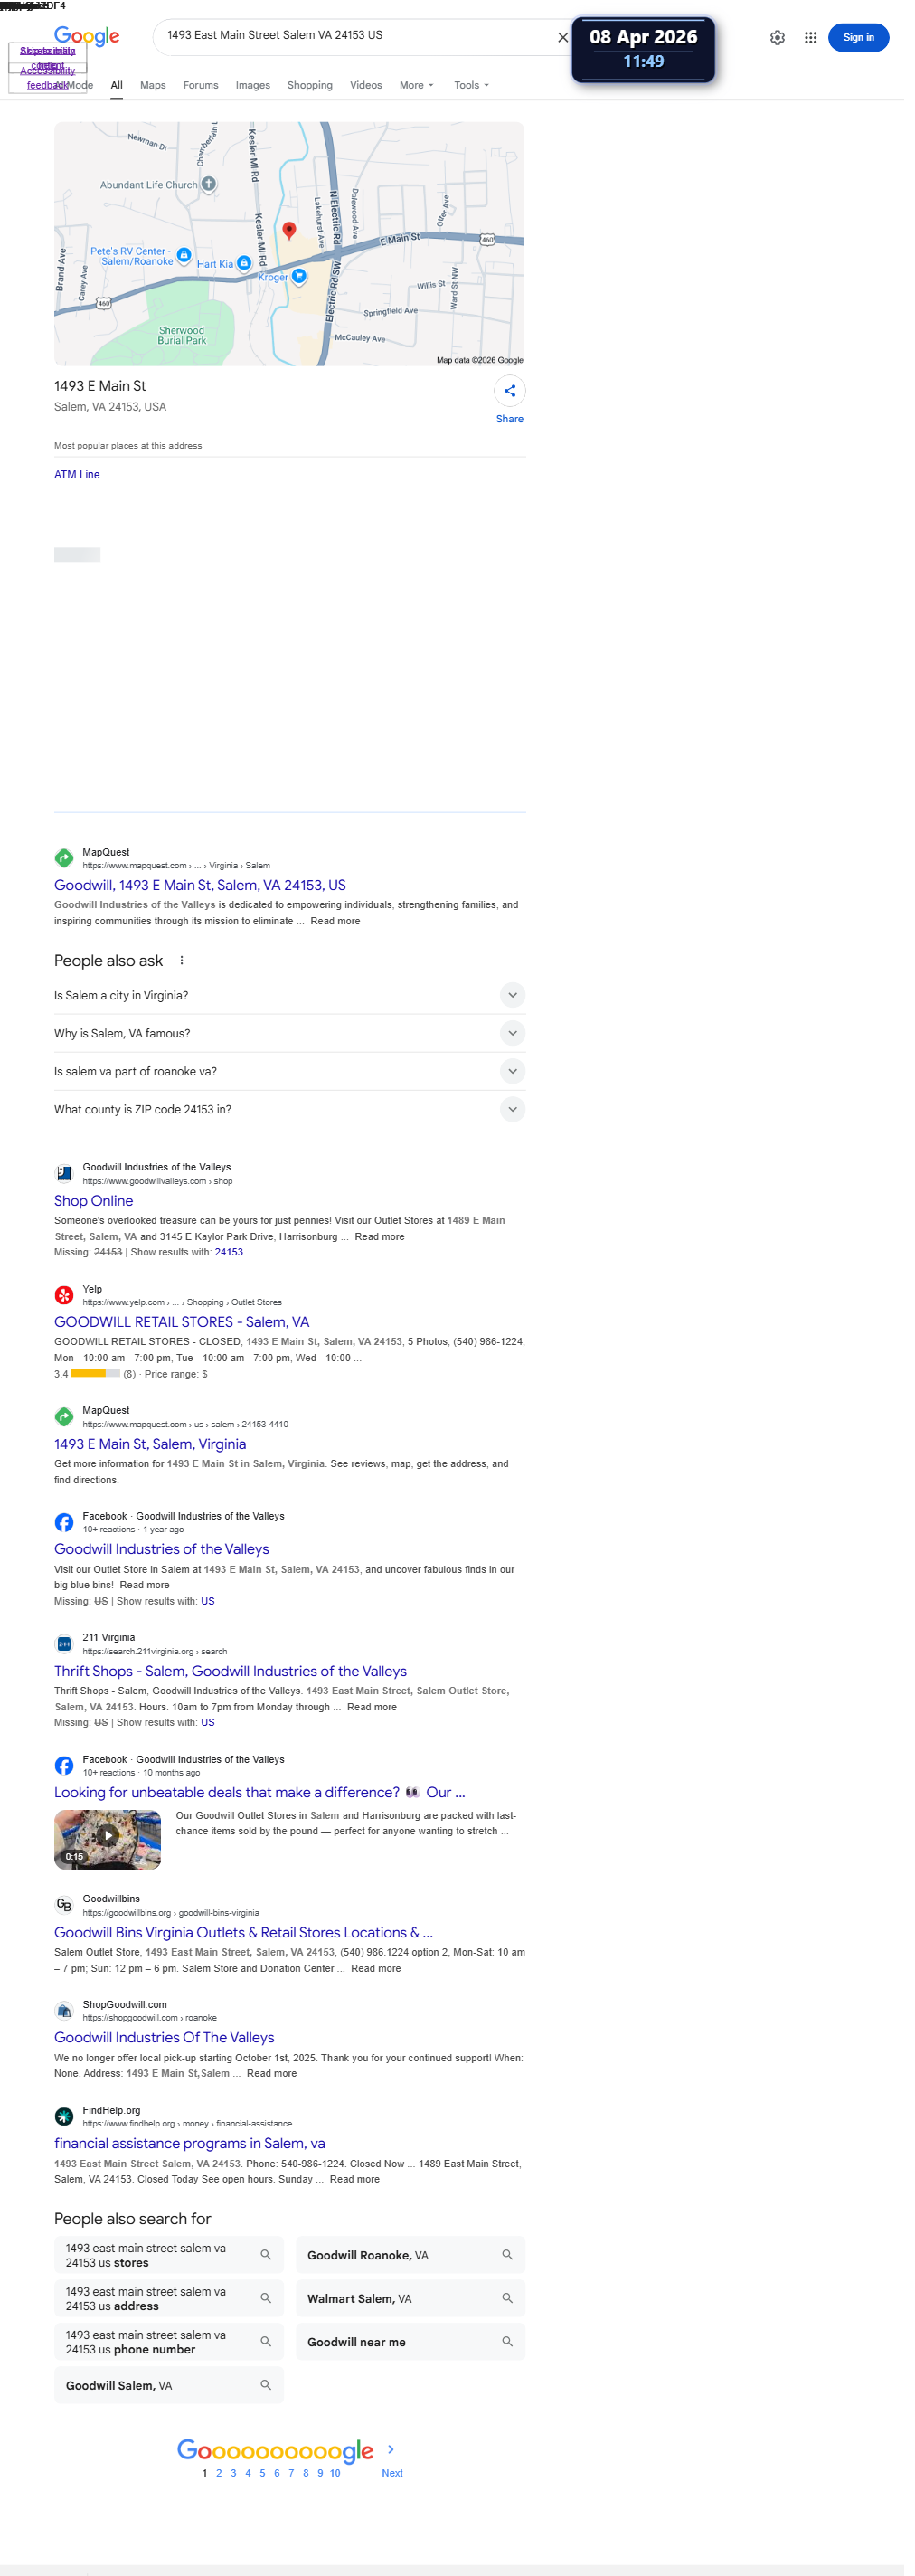
Task: Open three-dot menu beside People also ask
Action: click(184, 971)
